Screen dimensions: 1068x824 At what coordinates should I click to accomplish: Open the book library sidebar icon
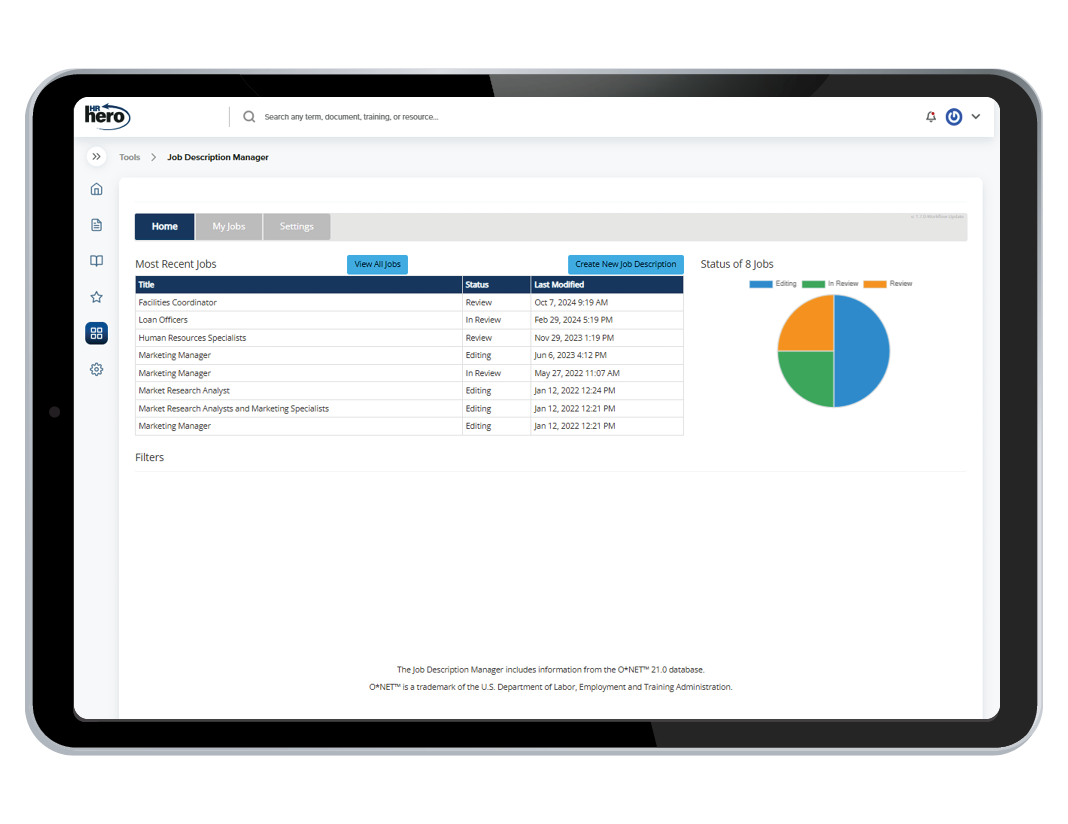click(x=96, y=261)
